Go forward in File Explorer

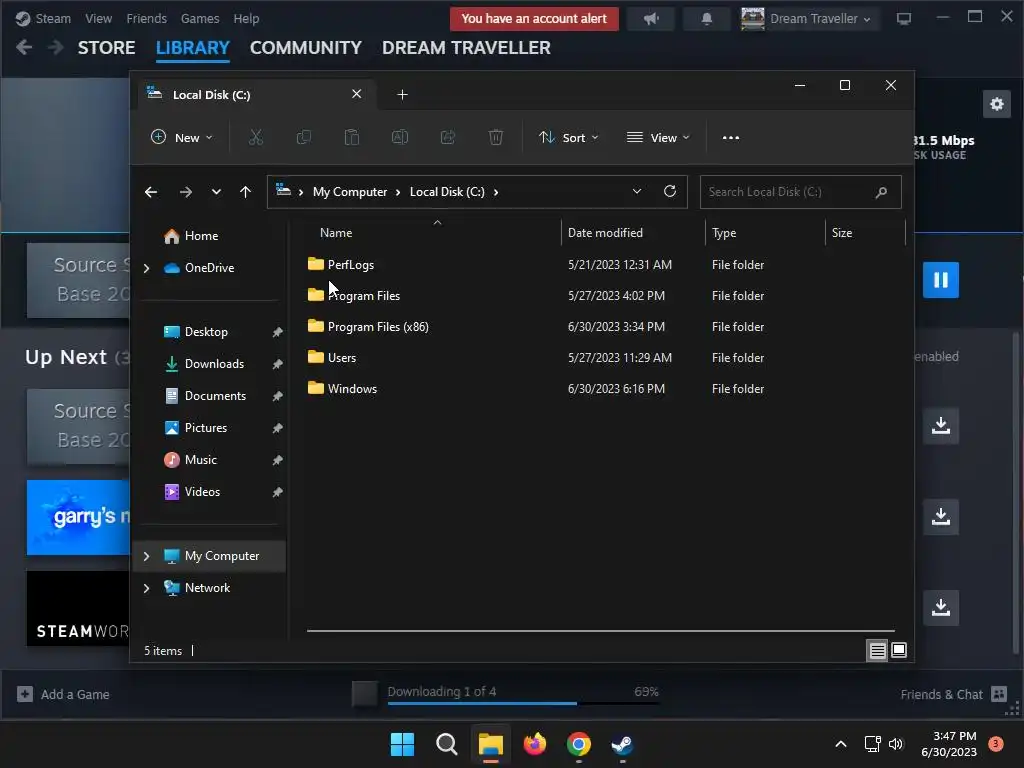pyautogui.click(x=185, y=192)
